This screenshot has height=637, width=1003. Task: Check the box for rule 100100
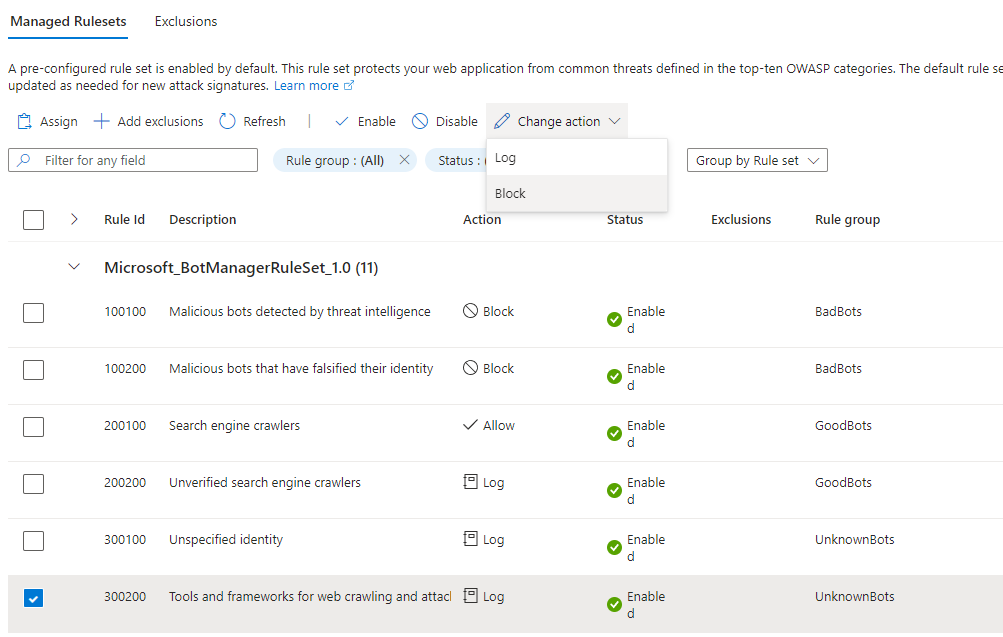click(x=33, y=313)
